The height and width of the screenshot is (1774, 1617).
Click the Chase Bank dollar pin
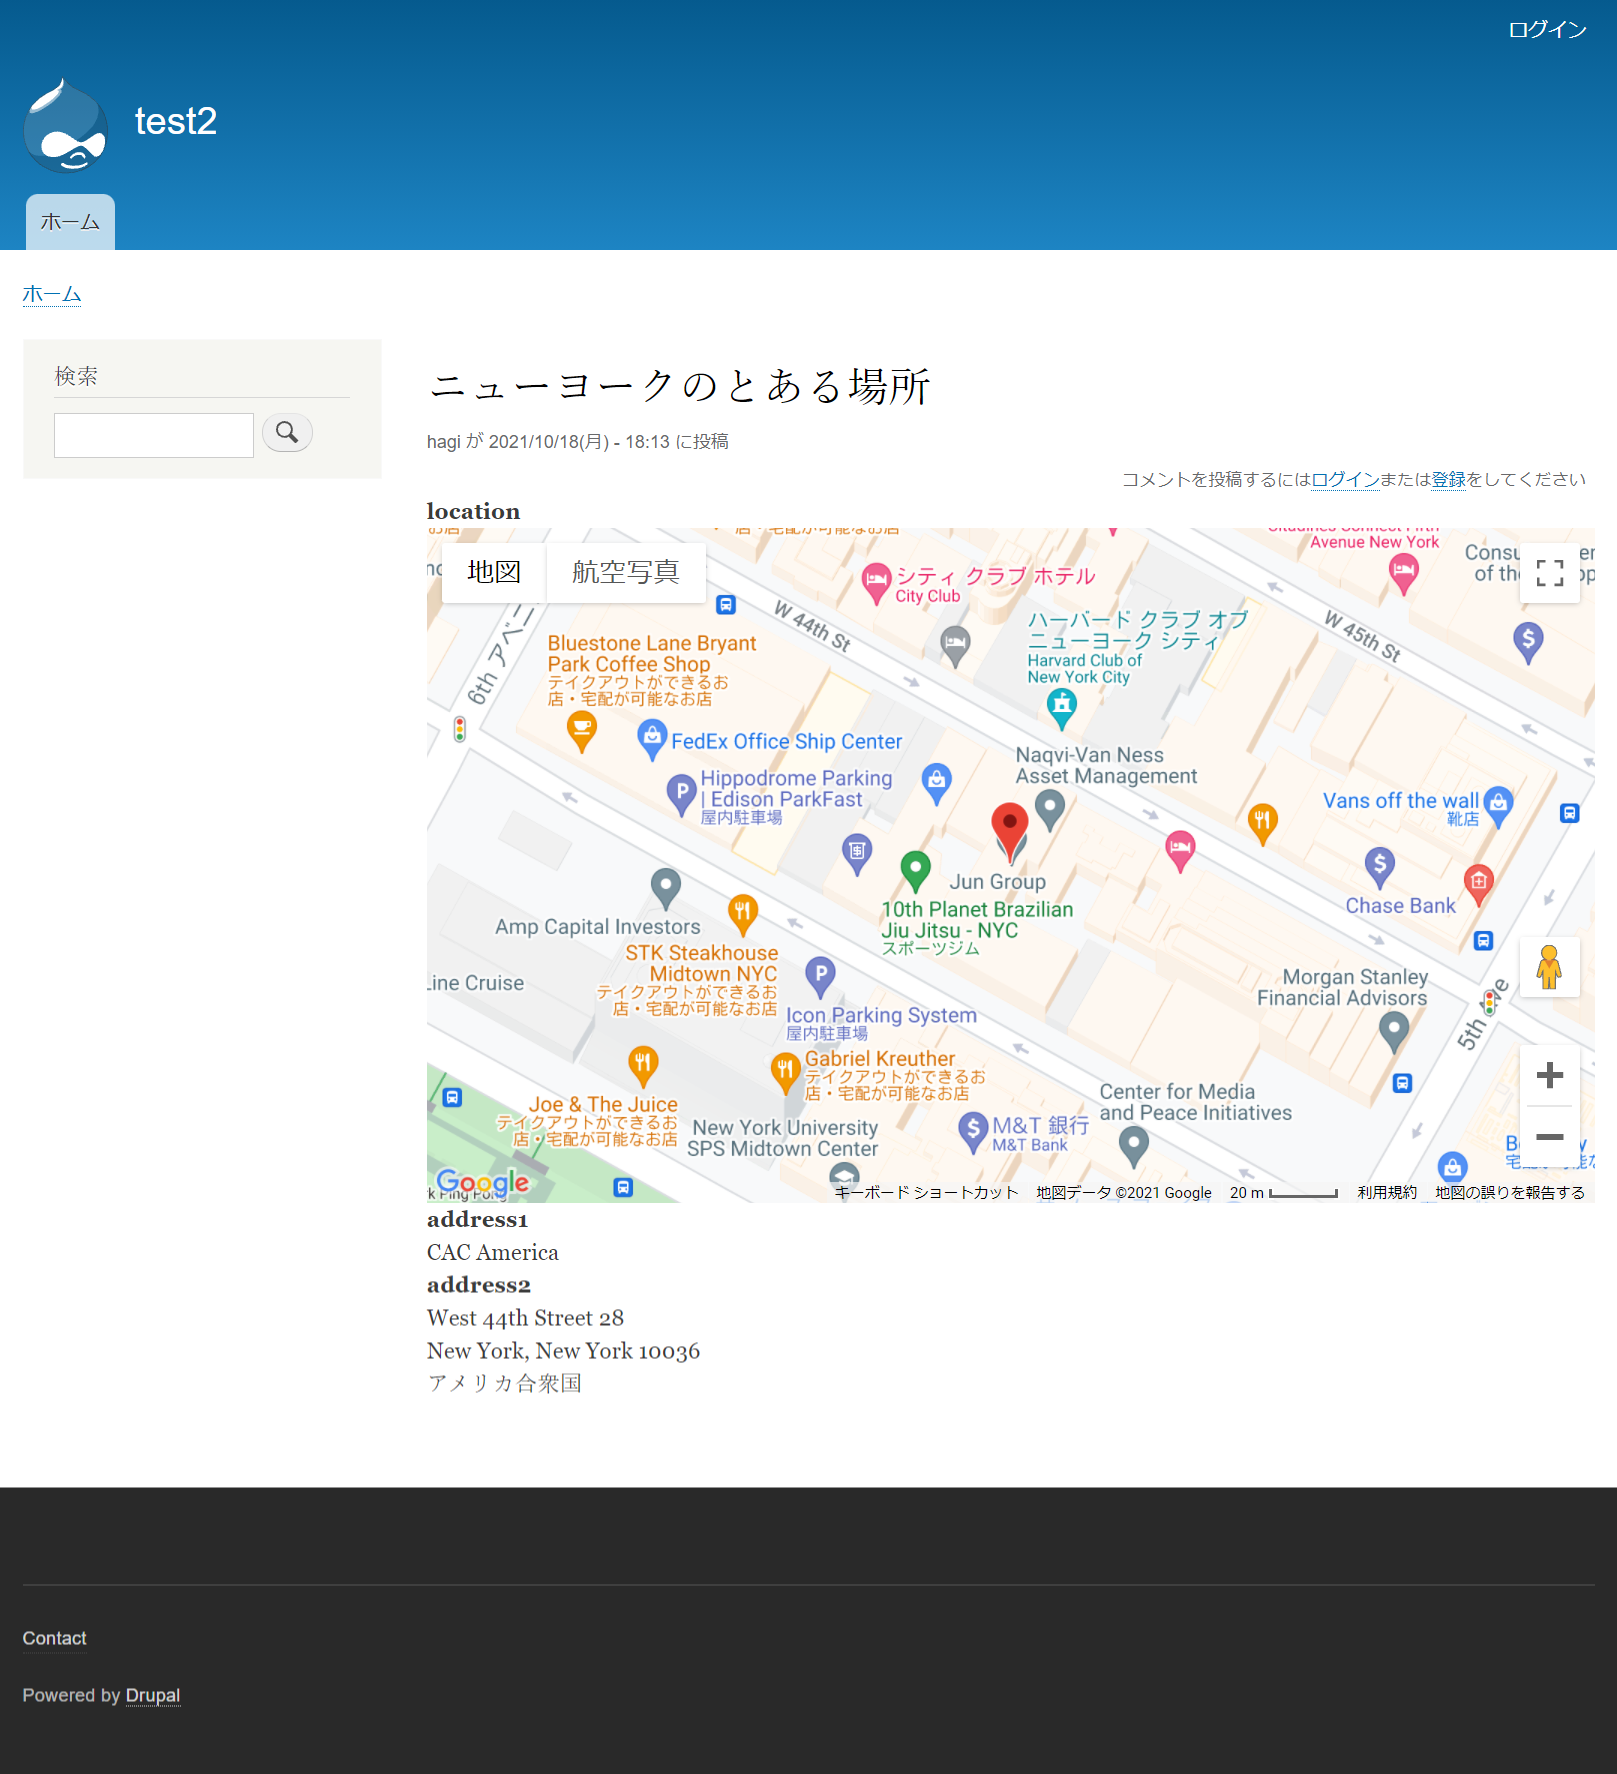click(x=1379, y=867)
